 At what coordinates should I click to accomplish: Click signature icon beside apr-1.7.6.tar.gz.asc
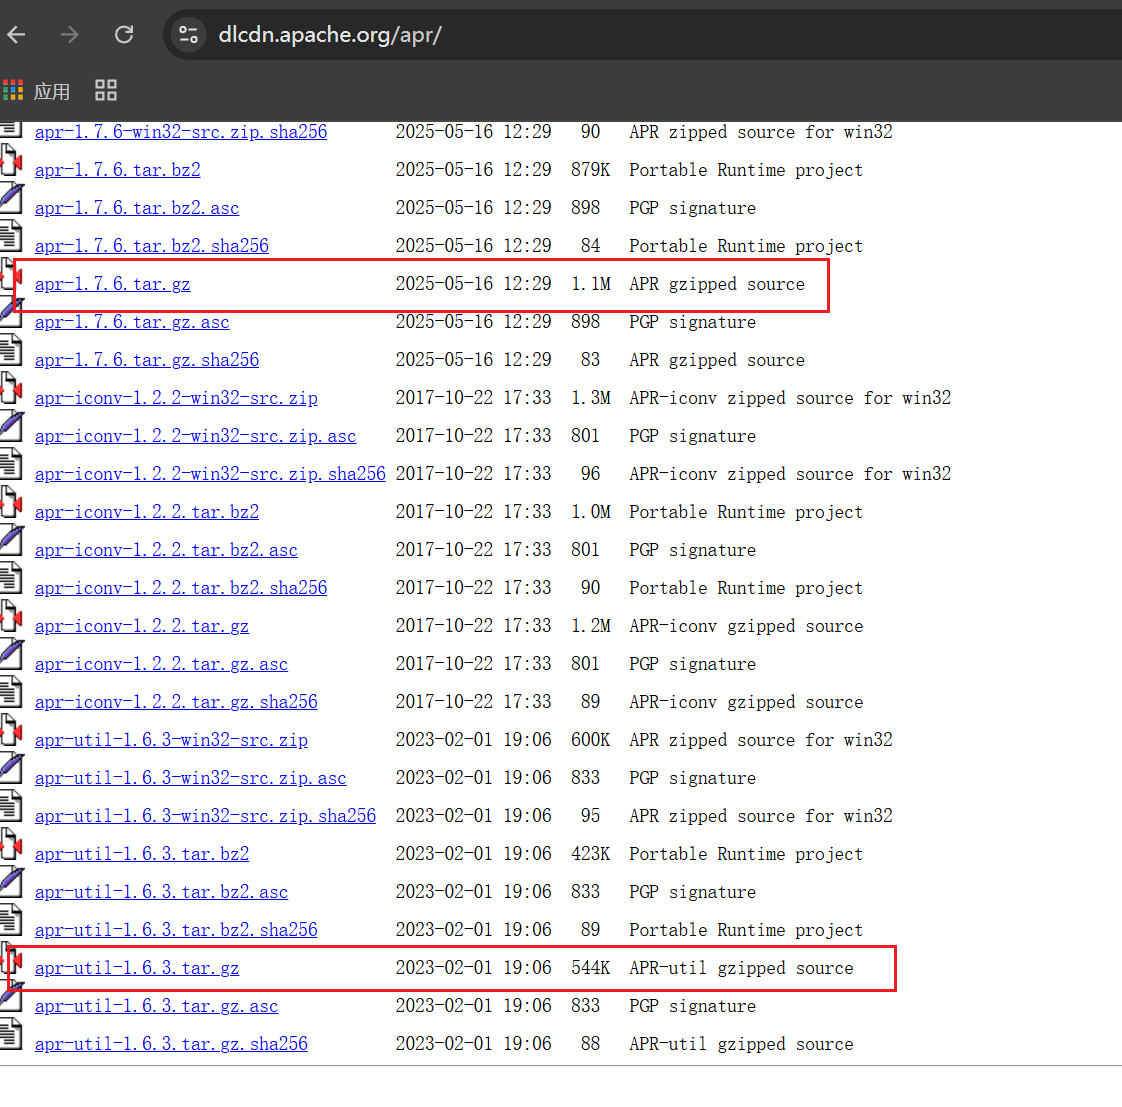point(11,313)
